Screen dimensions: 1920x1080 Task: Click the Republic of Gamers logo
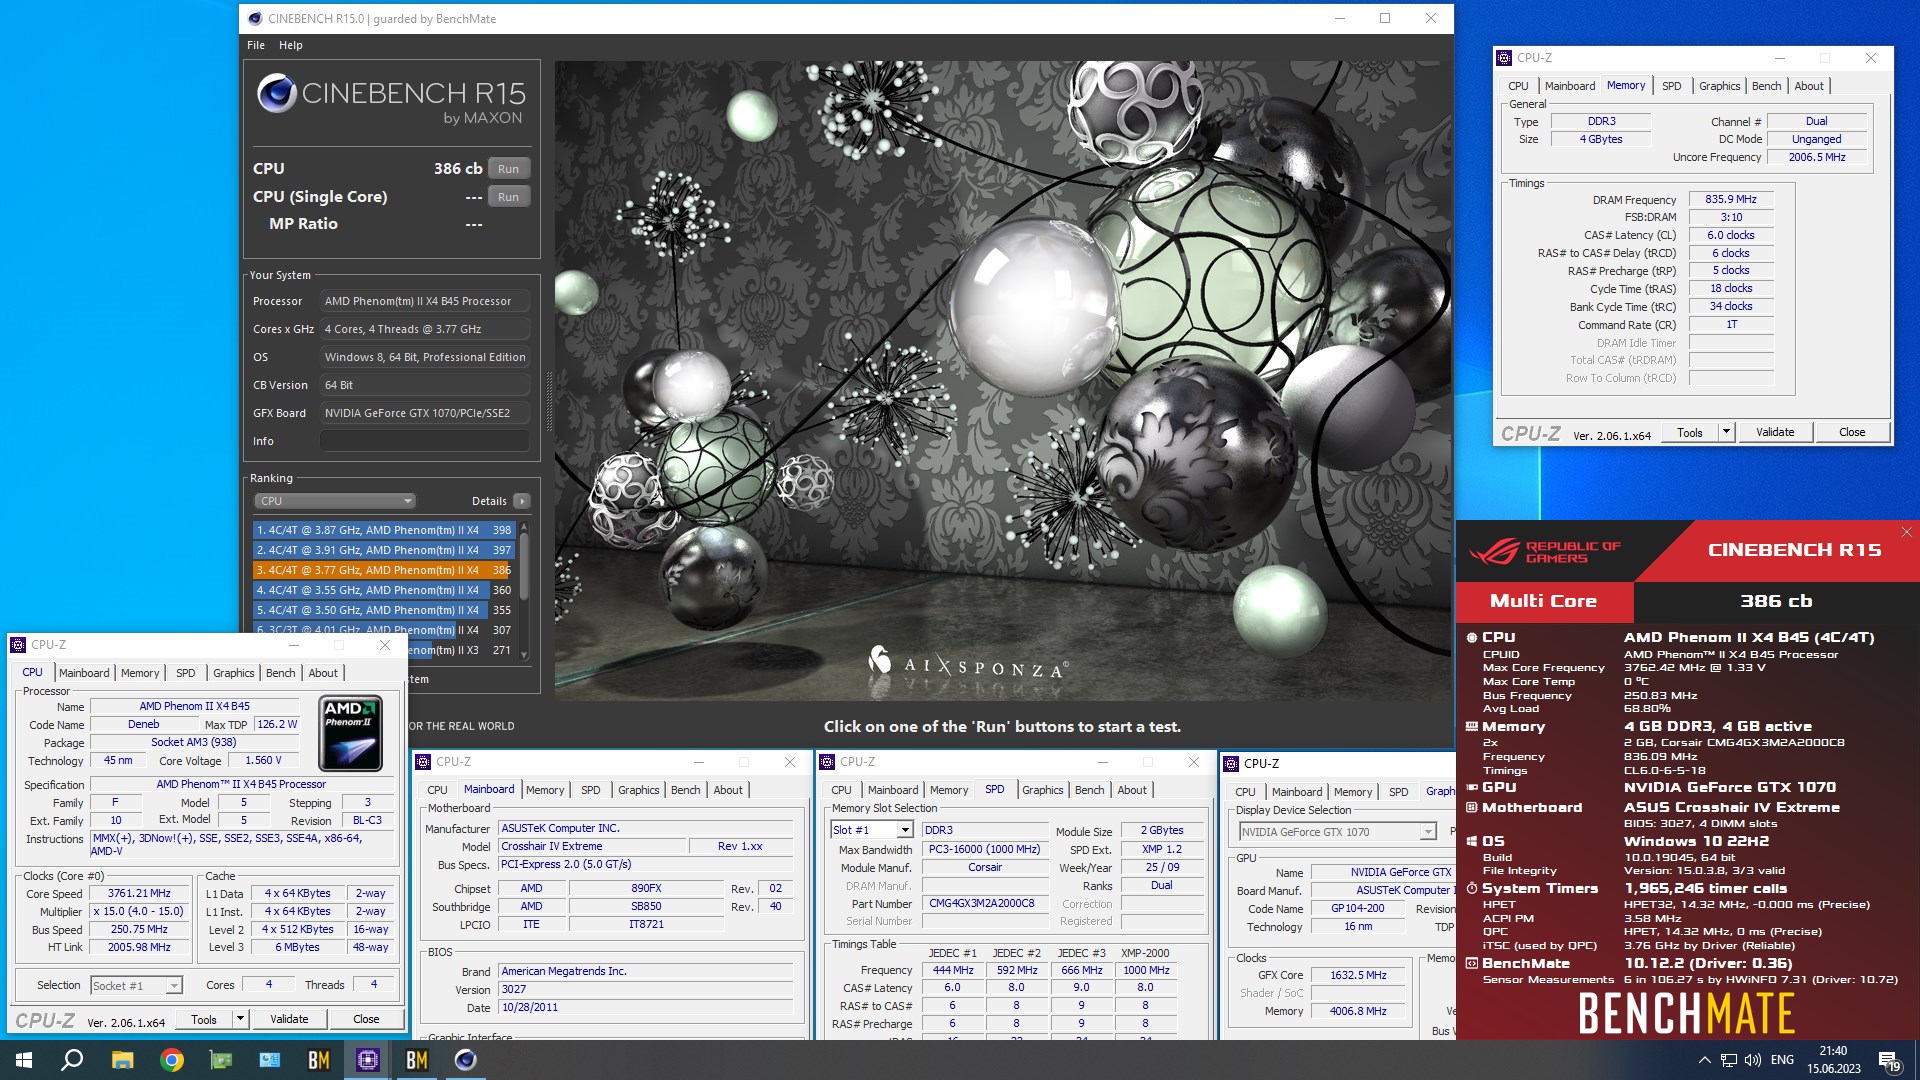[x=1544, y=551]
